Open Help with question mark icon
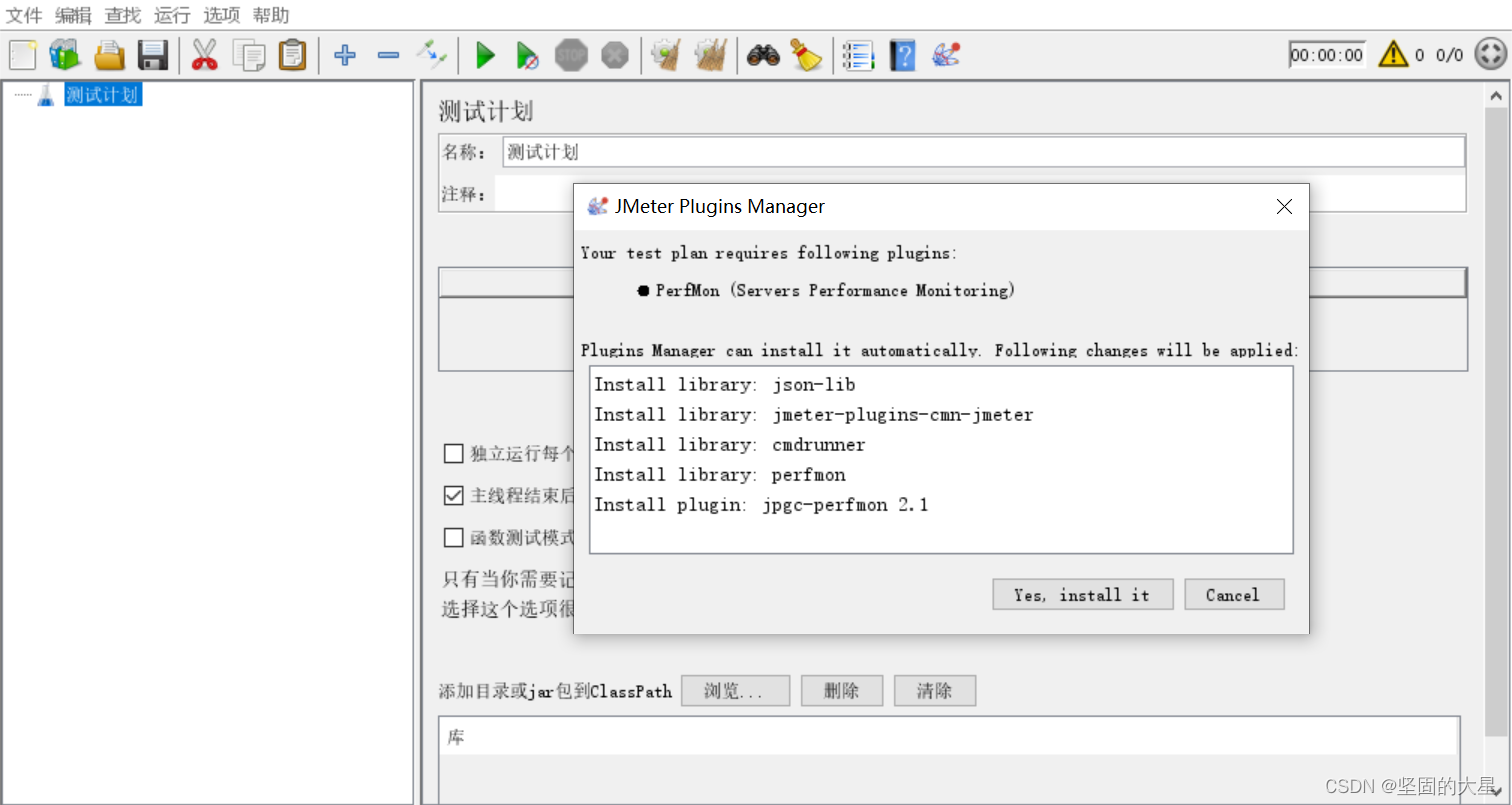Image resolution: width=1512 pixels, height=805 pixels. 902,55
